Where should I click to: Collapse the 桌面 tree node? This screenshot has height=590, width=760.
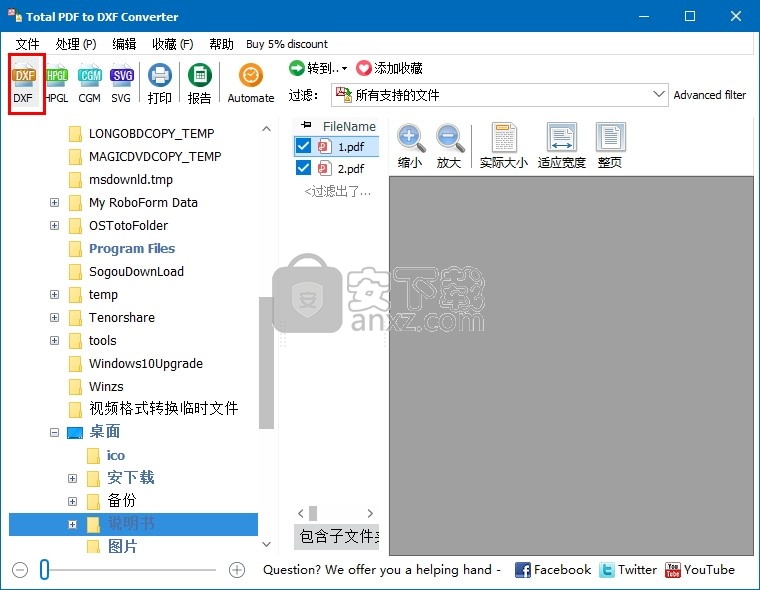pyautogui.click(x=54, y=432)
